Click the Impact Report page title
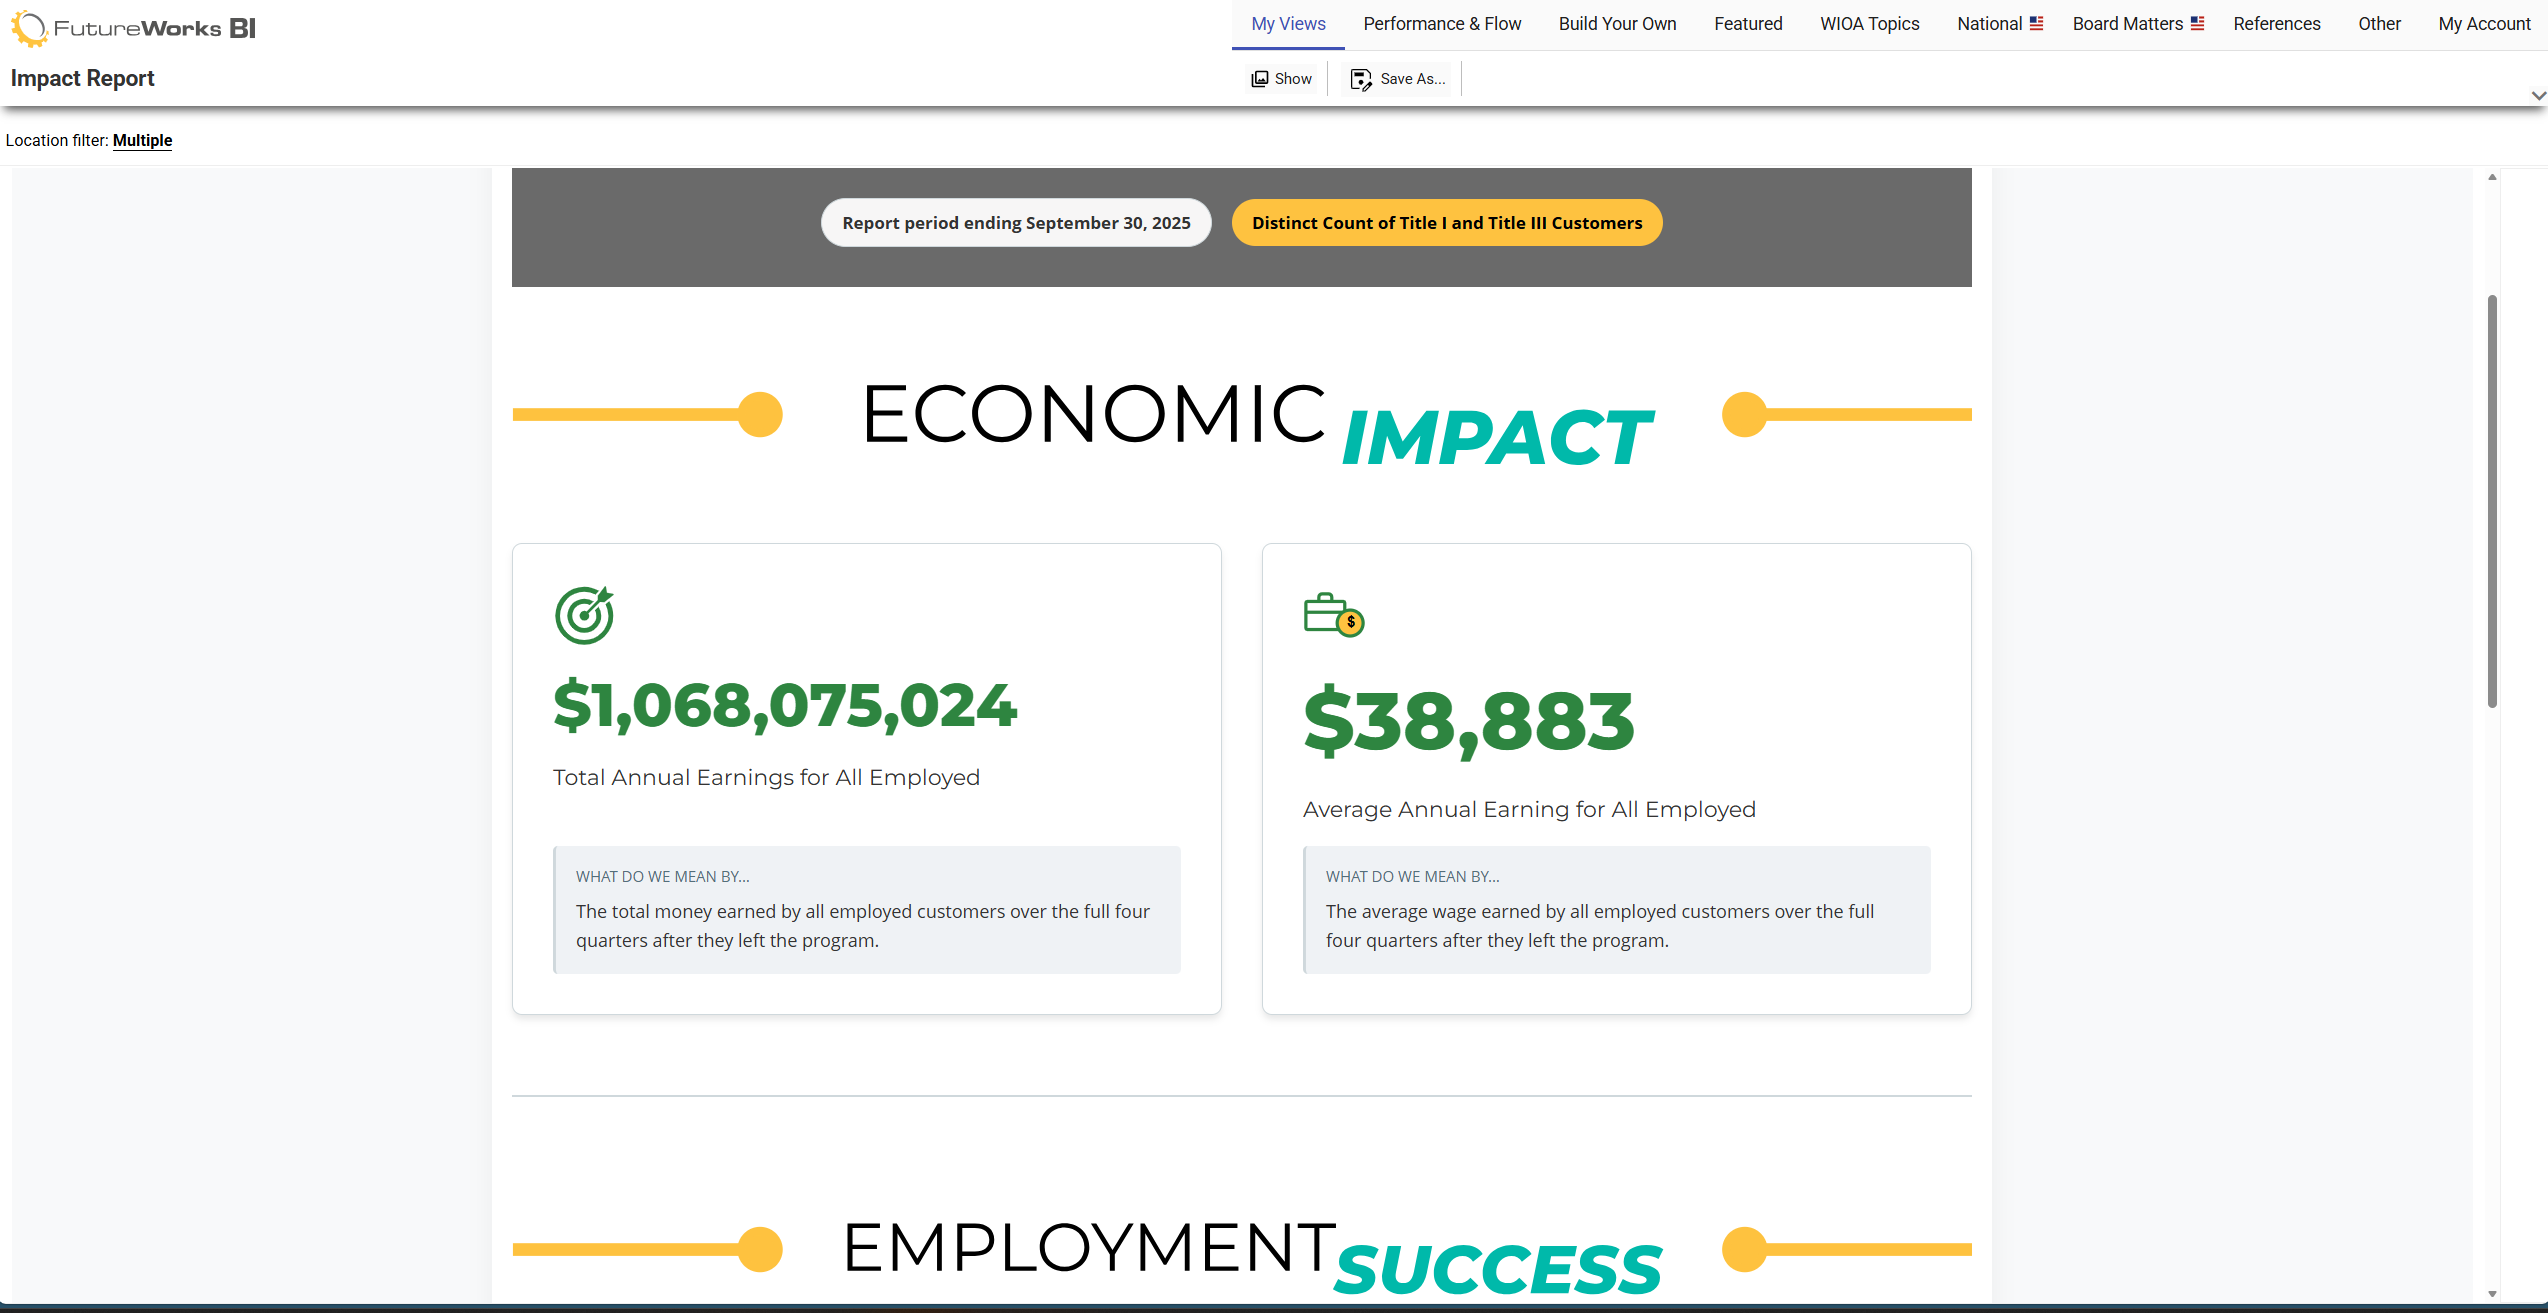The width and height of the screenshot is (2548, 1313). (x=82, y=78)
